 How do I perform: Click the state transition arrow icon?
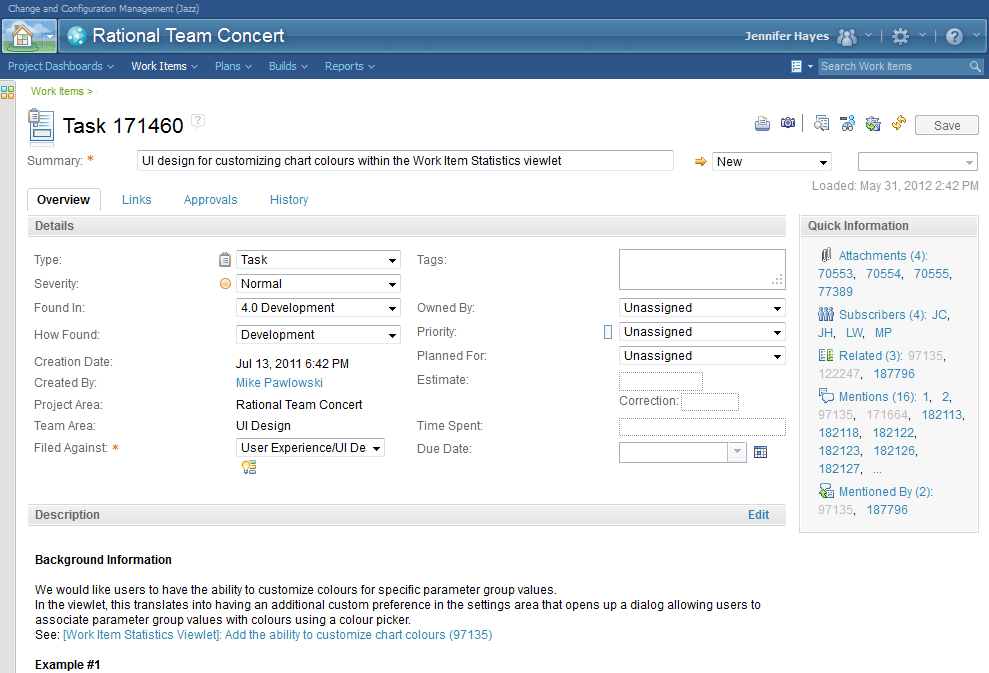tap(700, 161)
